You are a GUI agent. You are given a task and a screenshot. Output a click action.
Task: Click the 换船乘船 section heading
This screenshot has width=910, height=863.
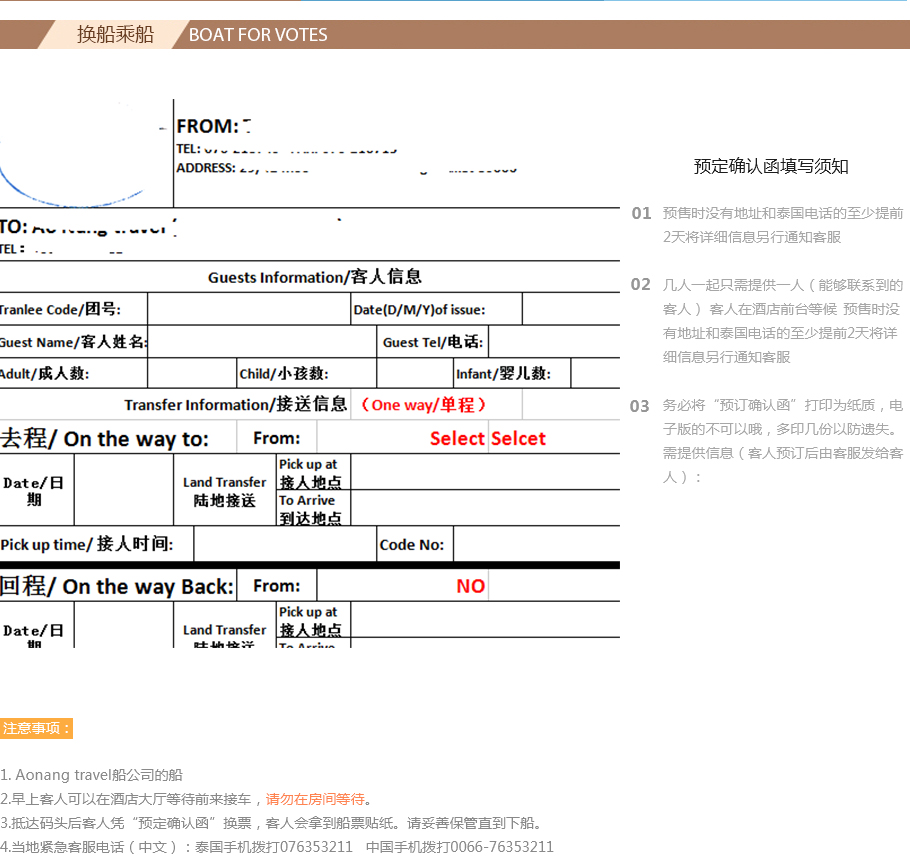(x=115, y=34)
